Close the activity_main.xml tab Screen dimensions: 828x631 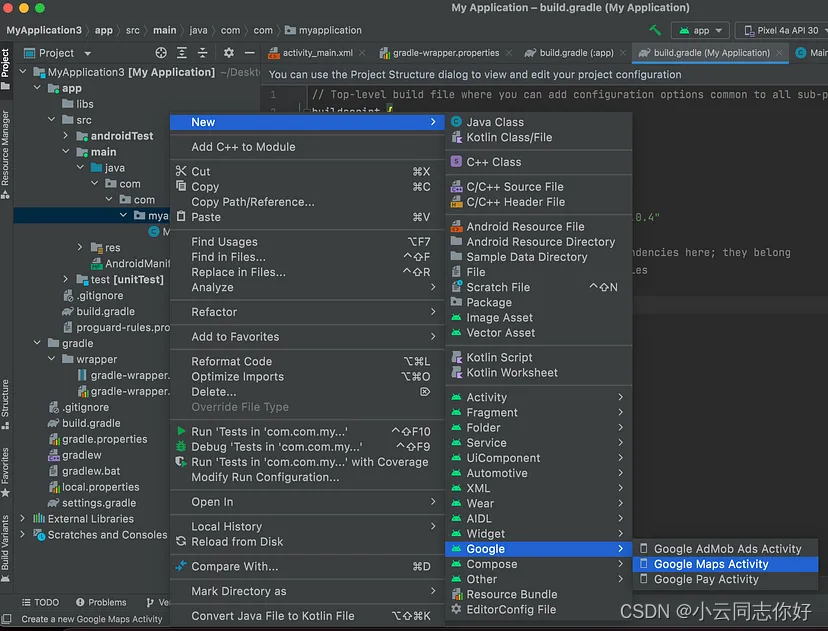362,53
